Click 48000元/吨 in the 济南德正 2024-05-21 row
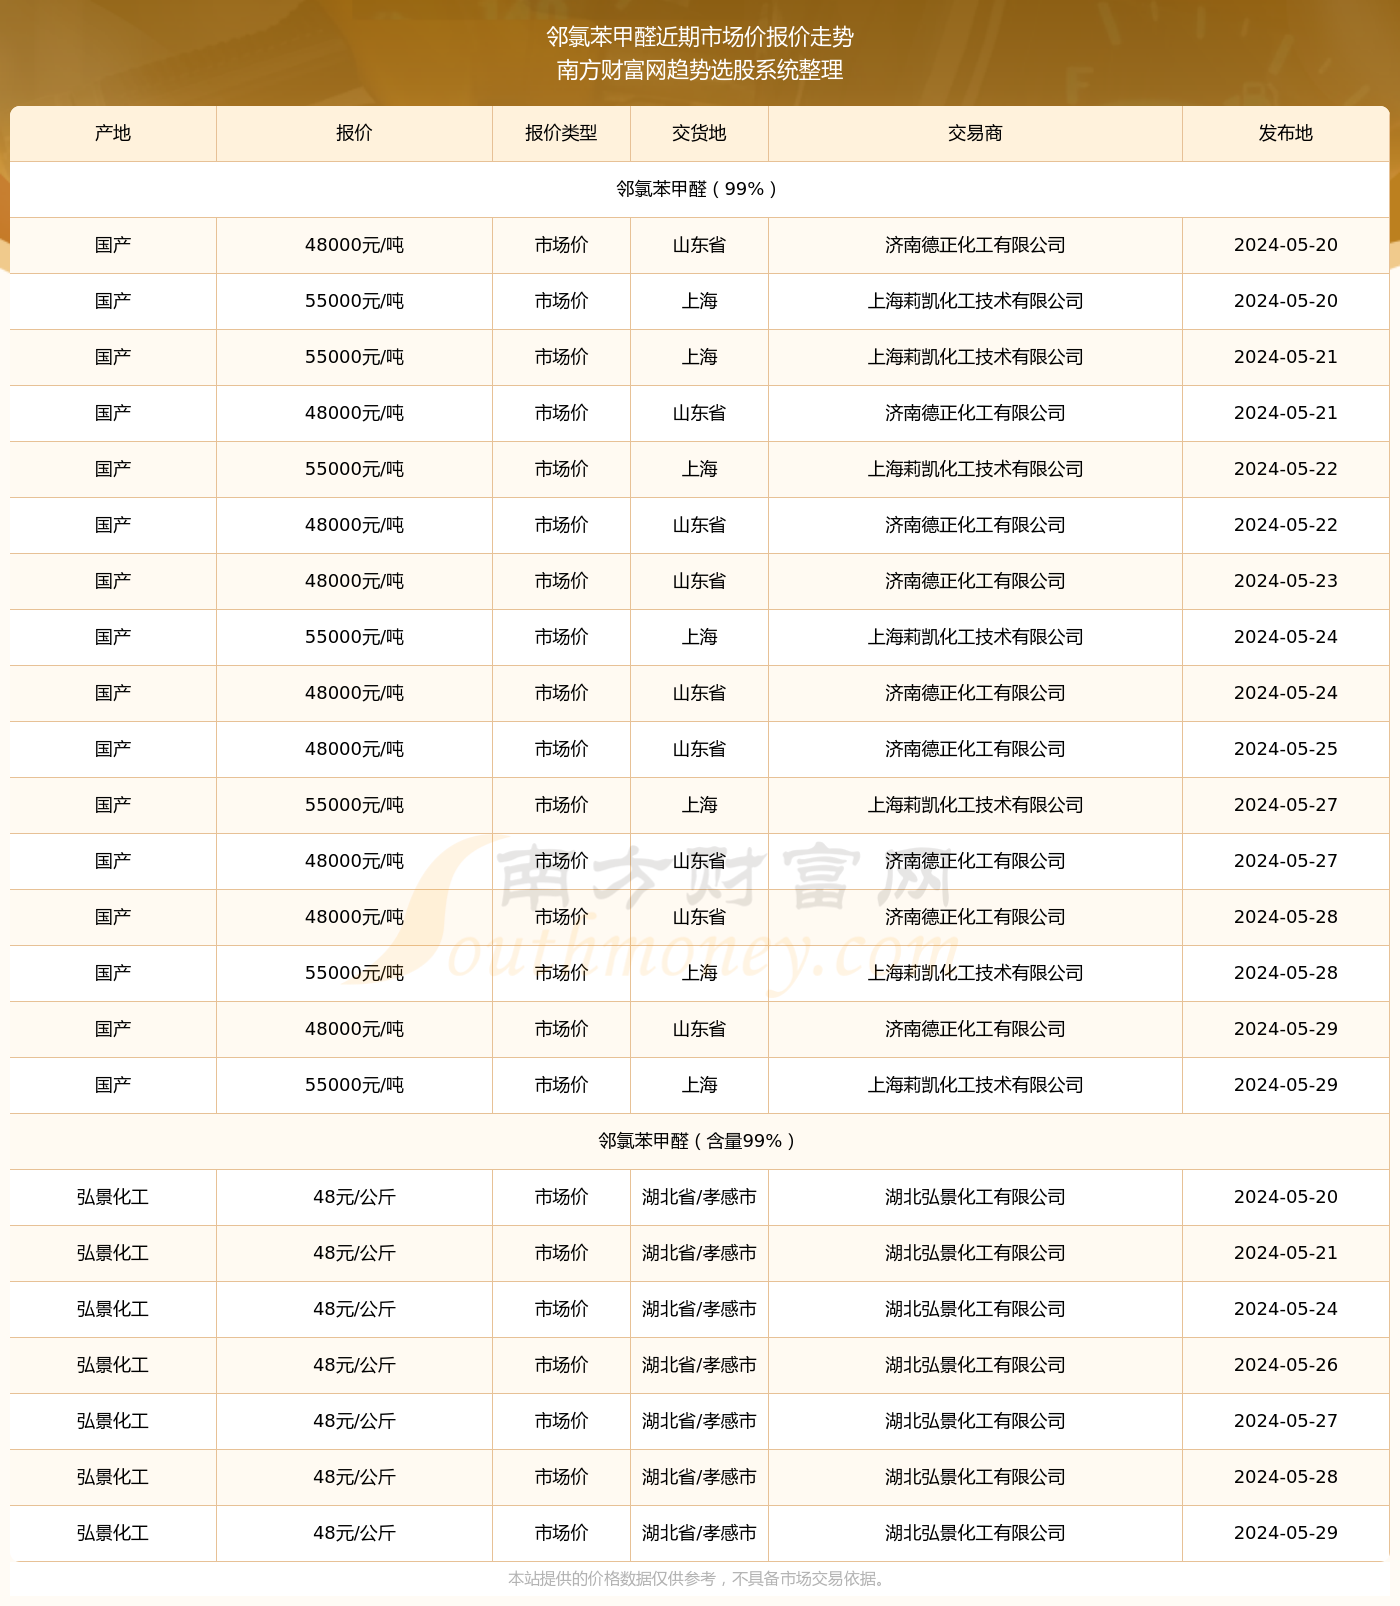1400x1606 pixels. click(354, 413)
